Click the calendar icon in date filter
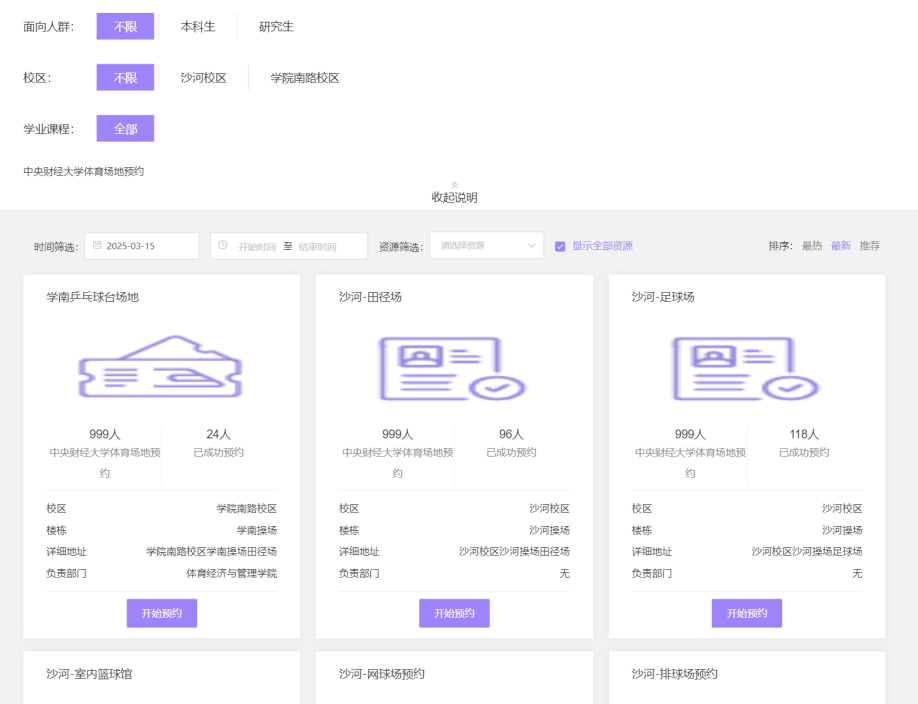Viewport: 918px width, 704px height. (97, 245)
